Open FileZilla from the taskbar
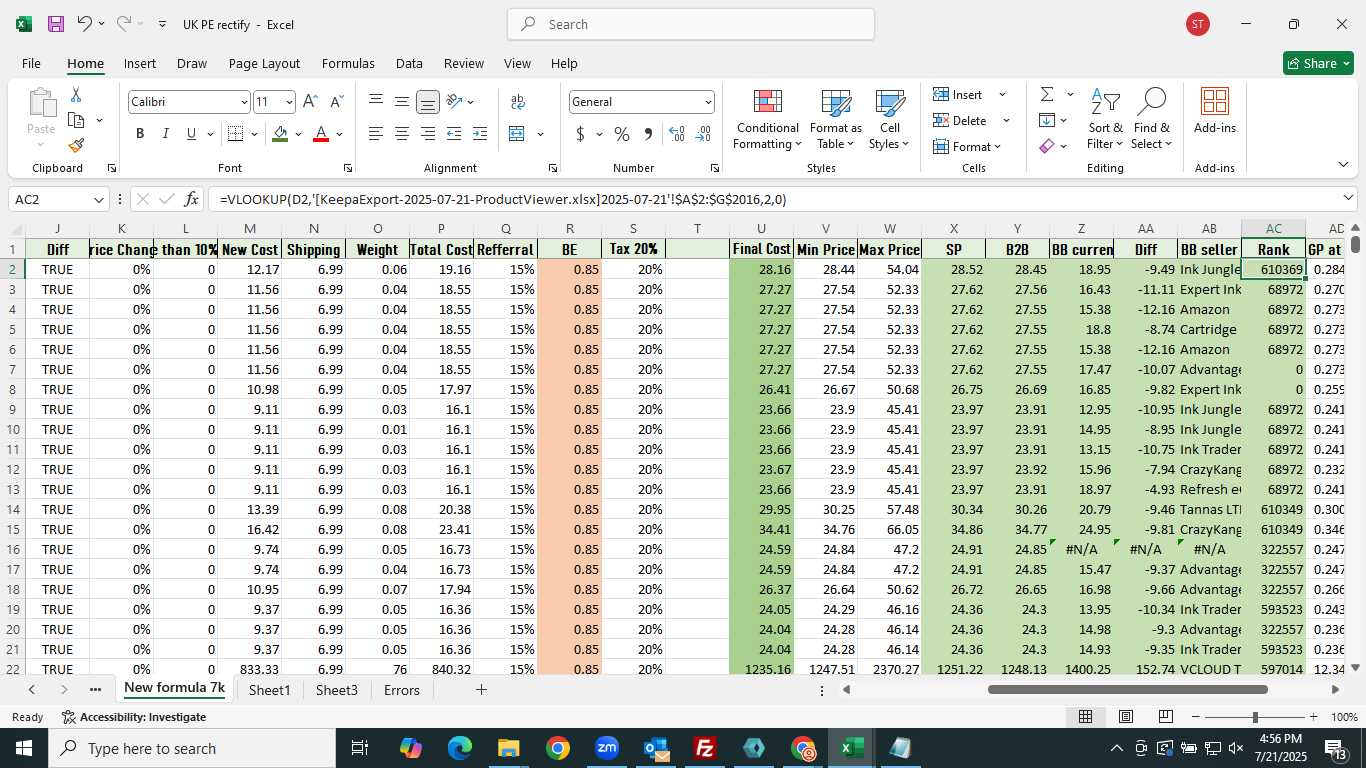 705,748
